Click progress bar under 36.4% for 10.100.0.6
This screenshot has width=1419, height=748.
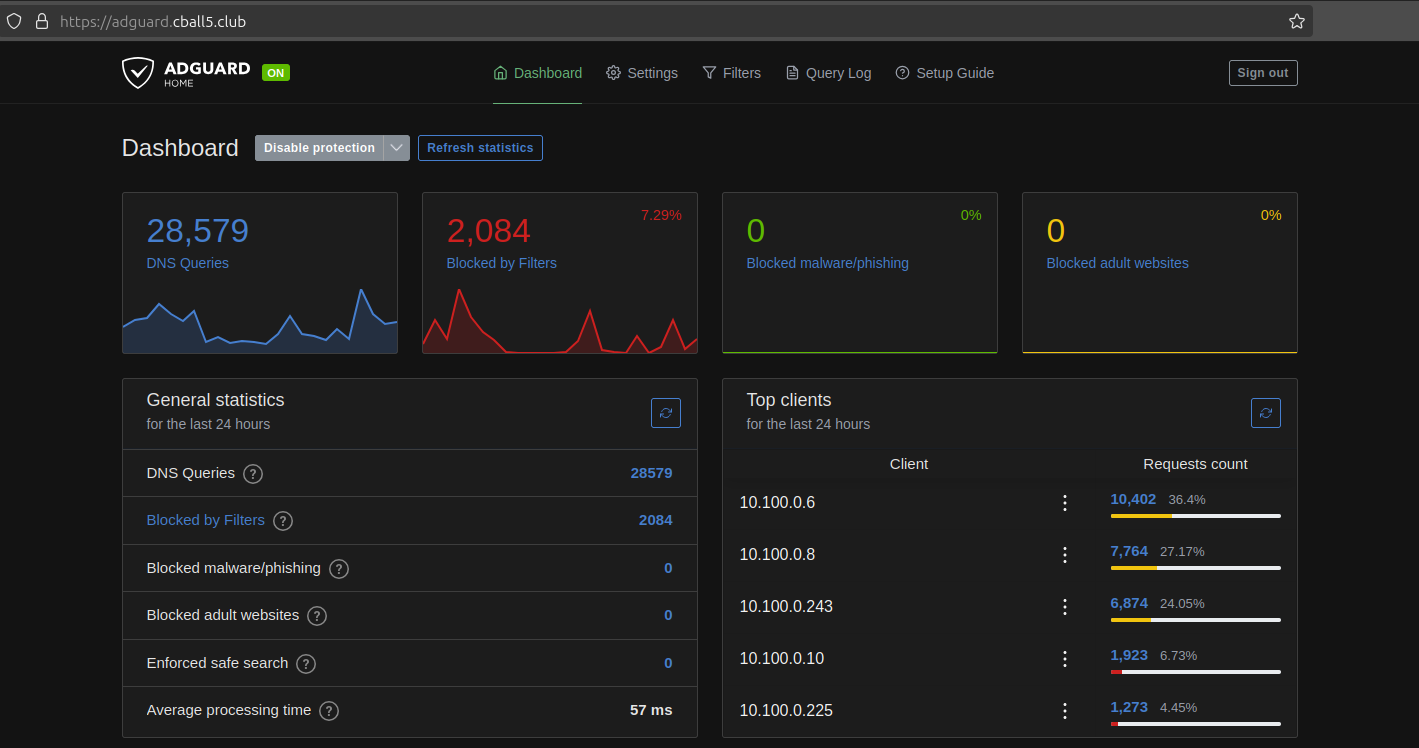coord(1196,516)
